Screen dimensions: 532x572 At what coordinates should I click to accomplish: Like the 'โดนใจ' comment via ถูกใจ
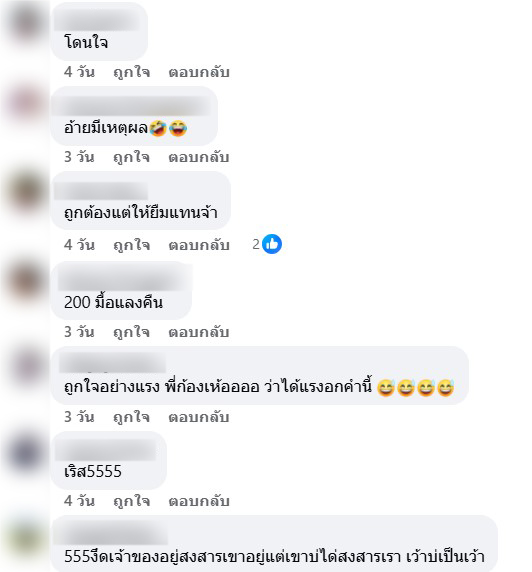(x=131, y=72)
